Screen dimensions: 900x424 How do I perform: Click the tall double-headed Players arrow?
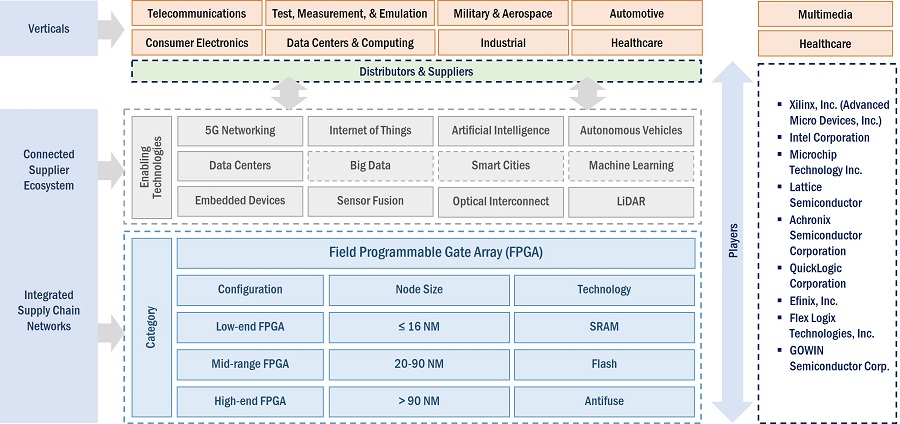tap(732, 240)
